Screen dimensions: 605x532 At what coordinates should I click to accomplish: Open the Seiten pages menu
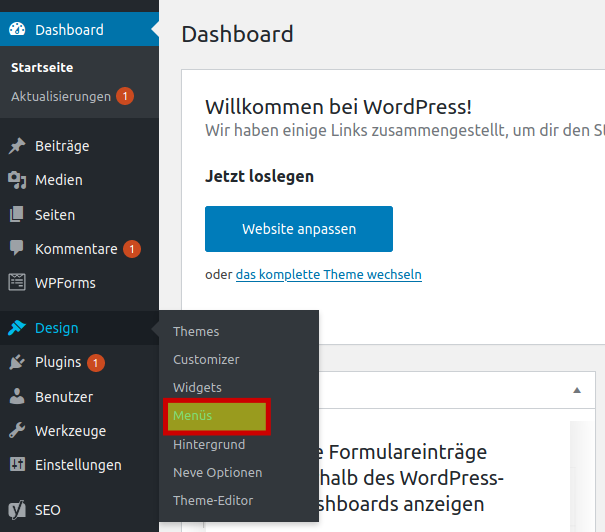click(x=79, y=214)
